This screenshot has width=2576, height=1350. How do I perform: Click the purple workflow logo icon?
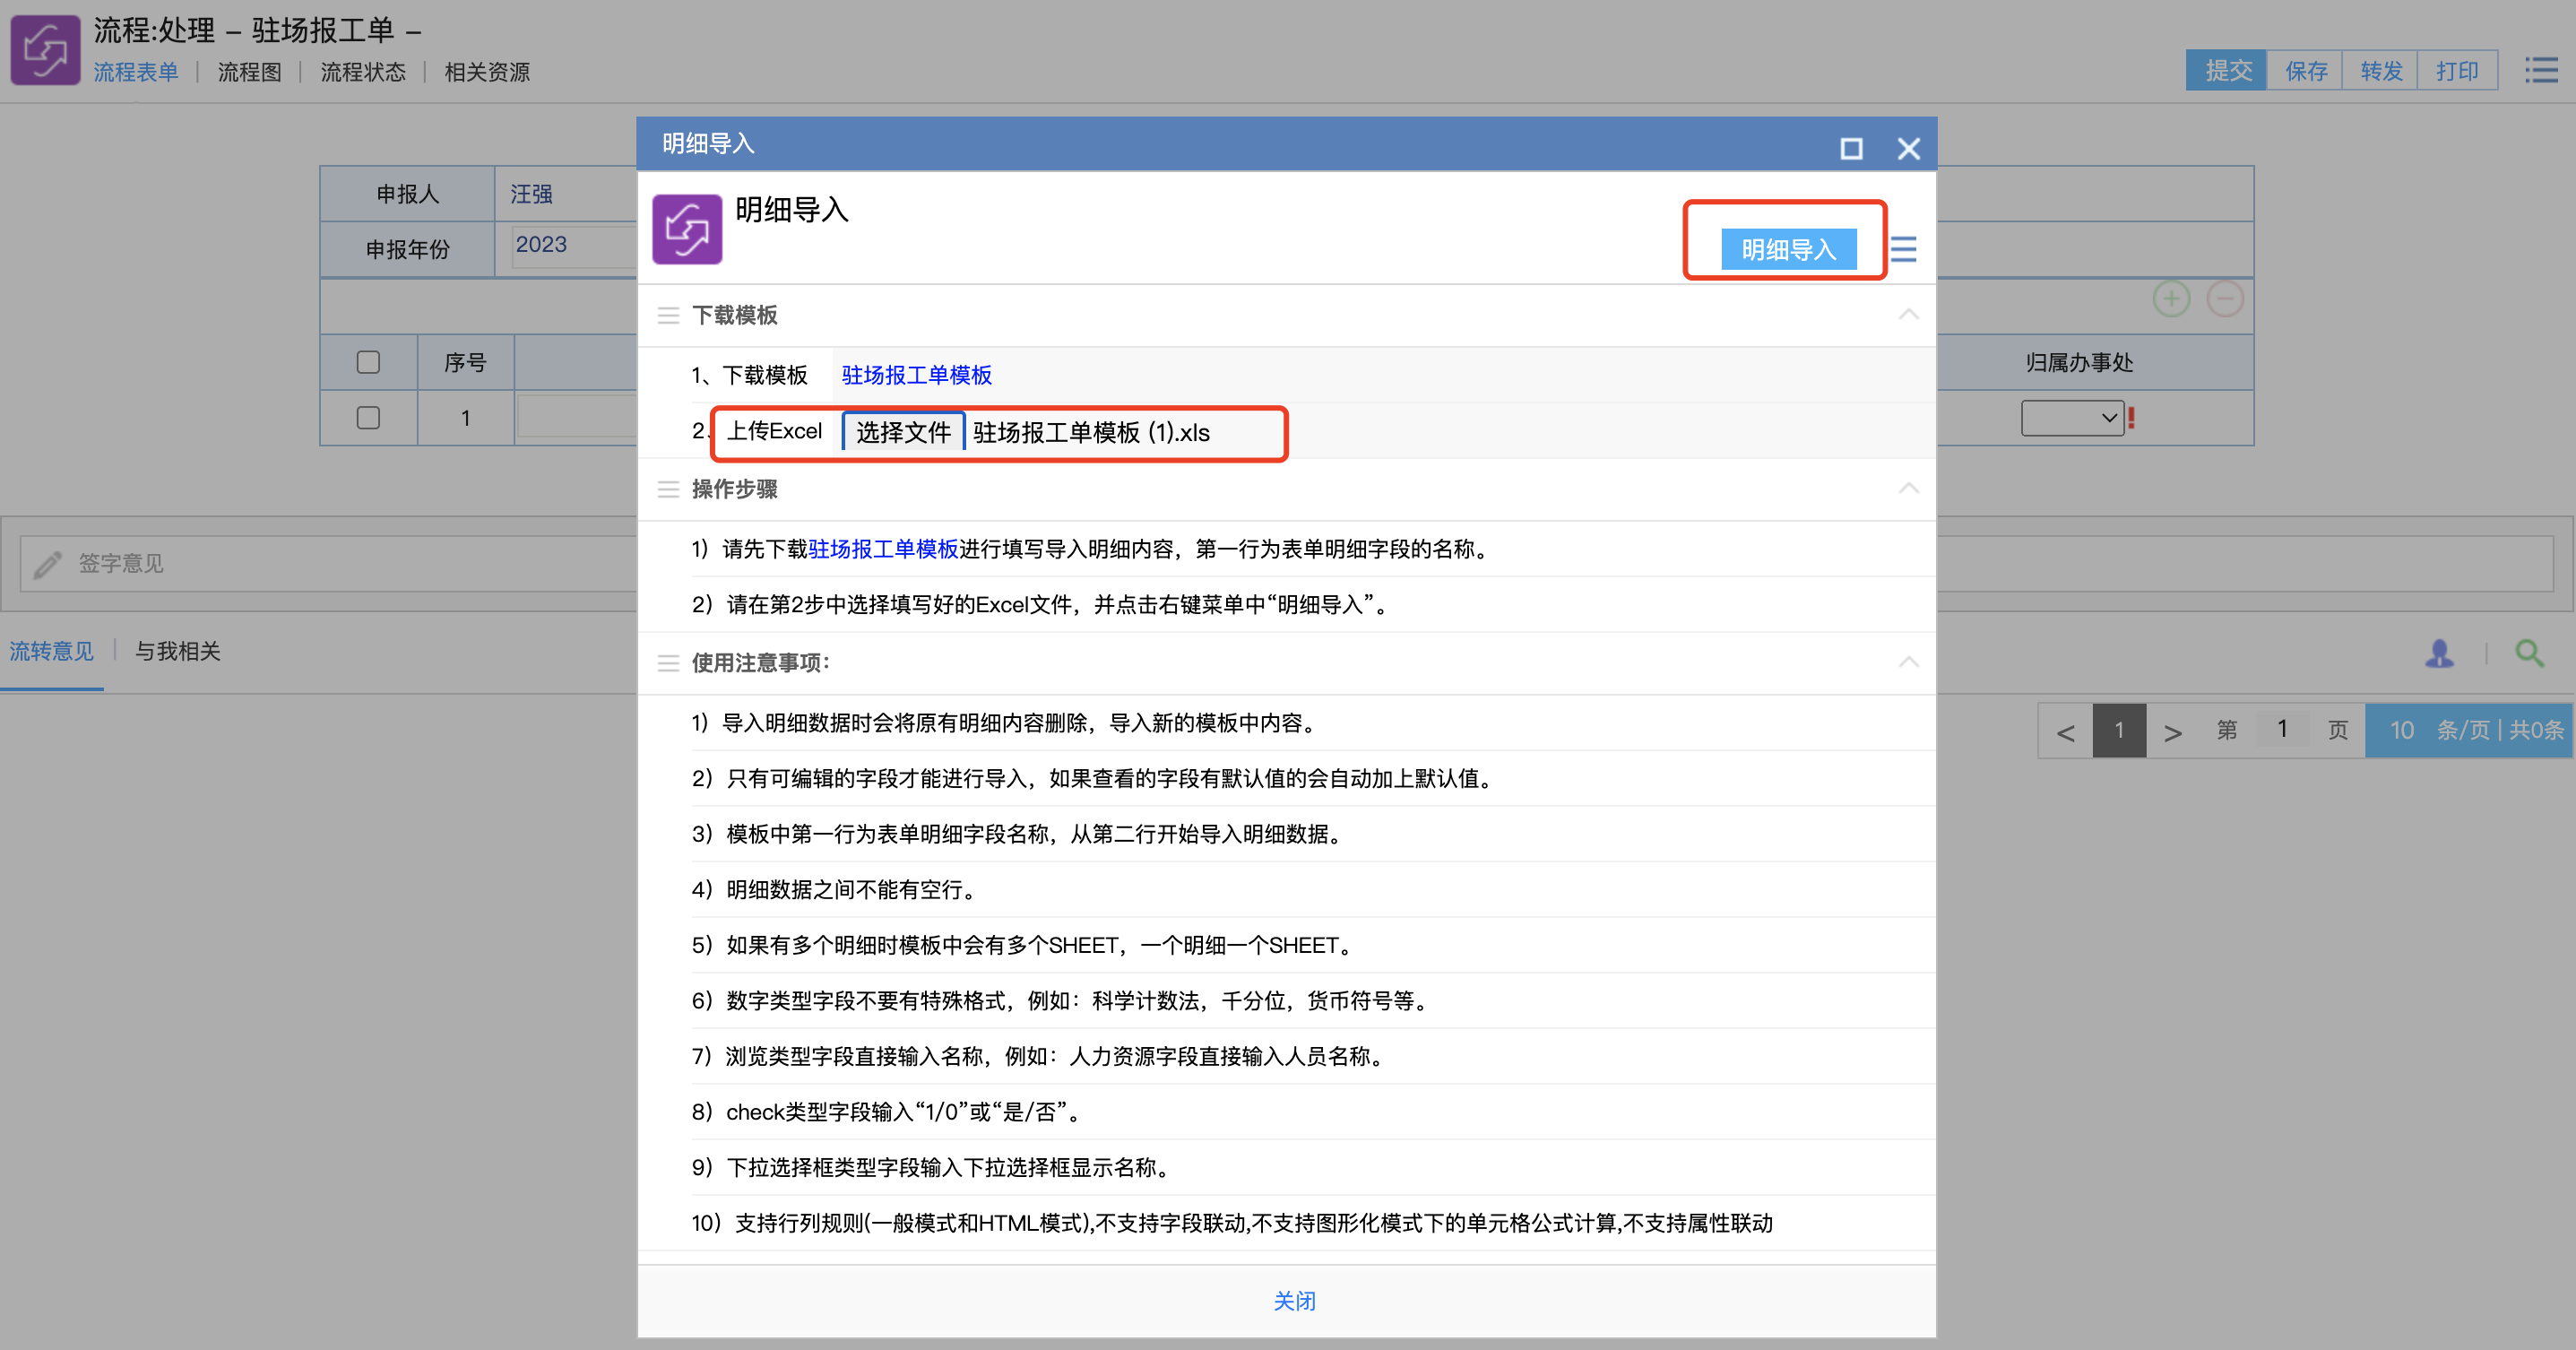pos(45,50)
